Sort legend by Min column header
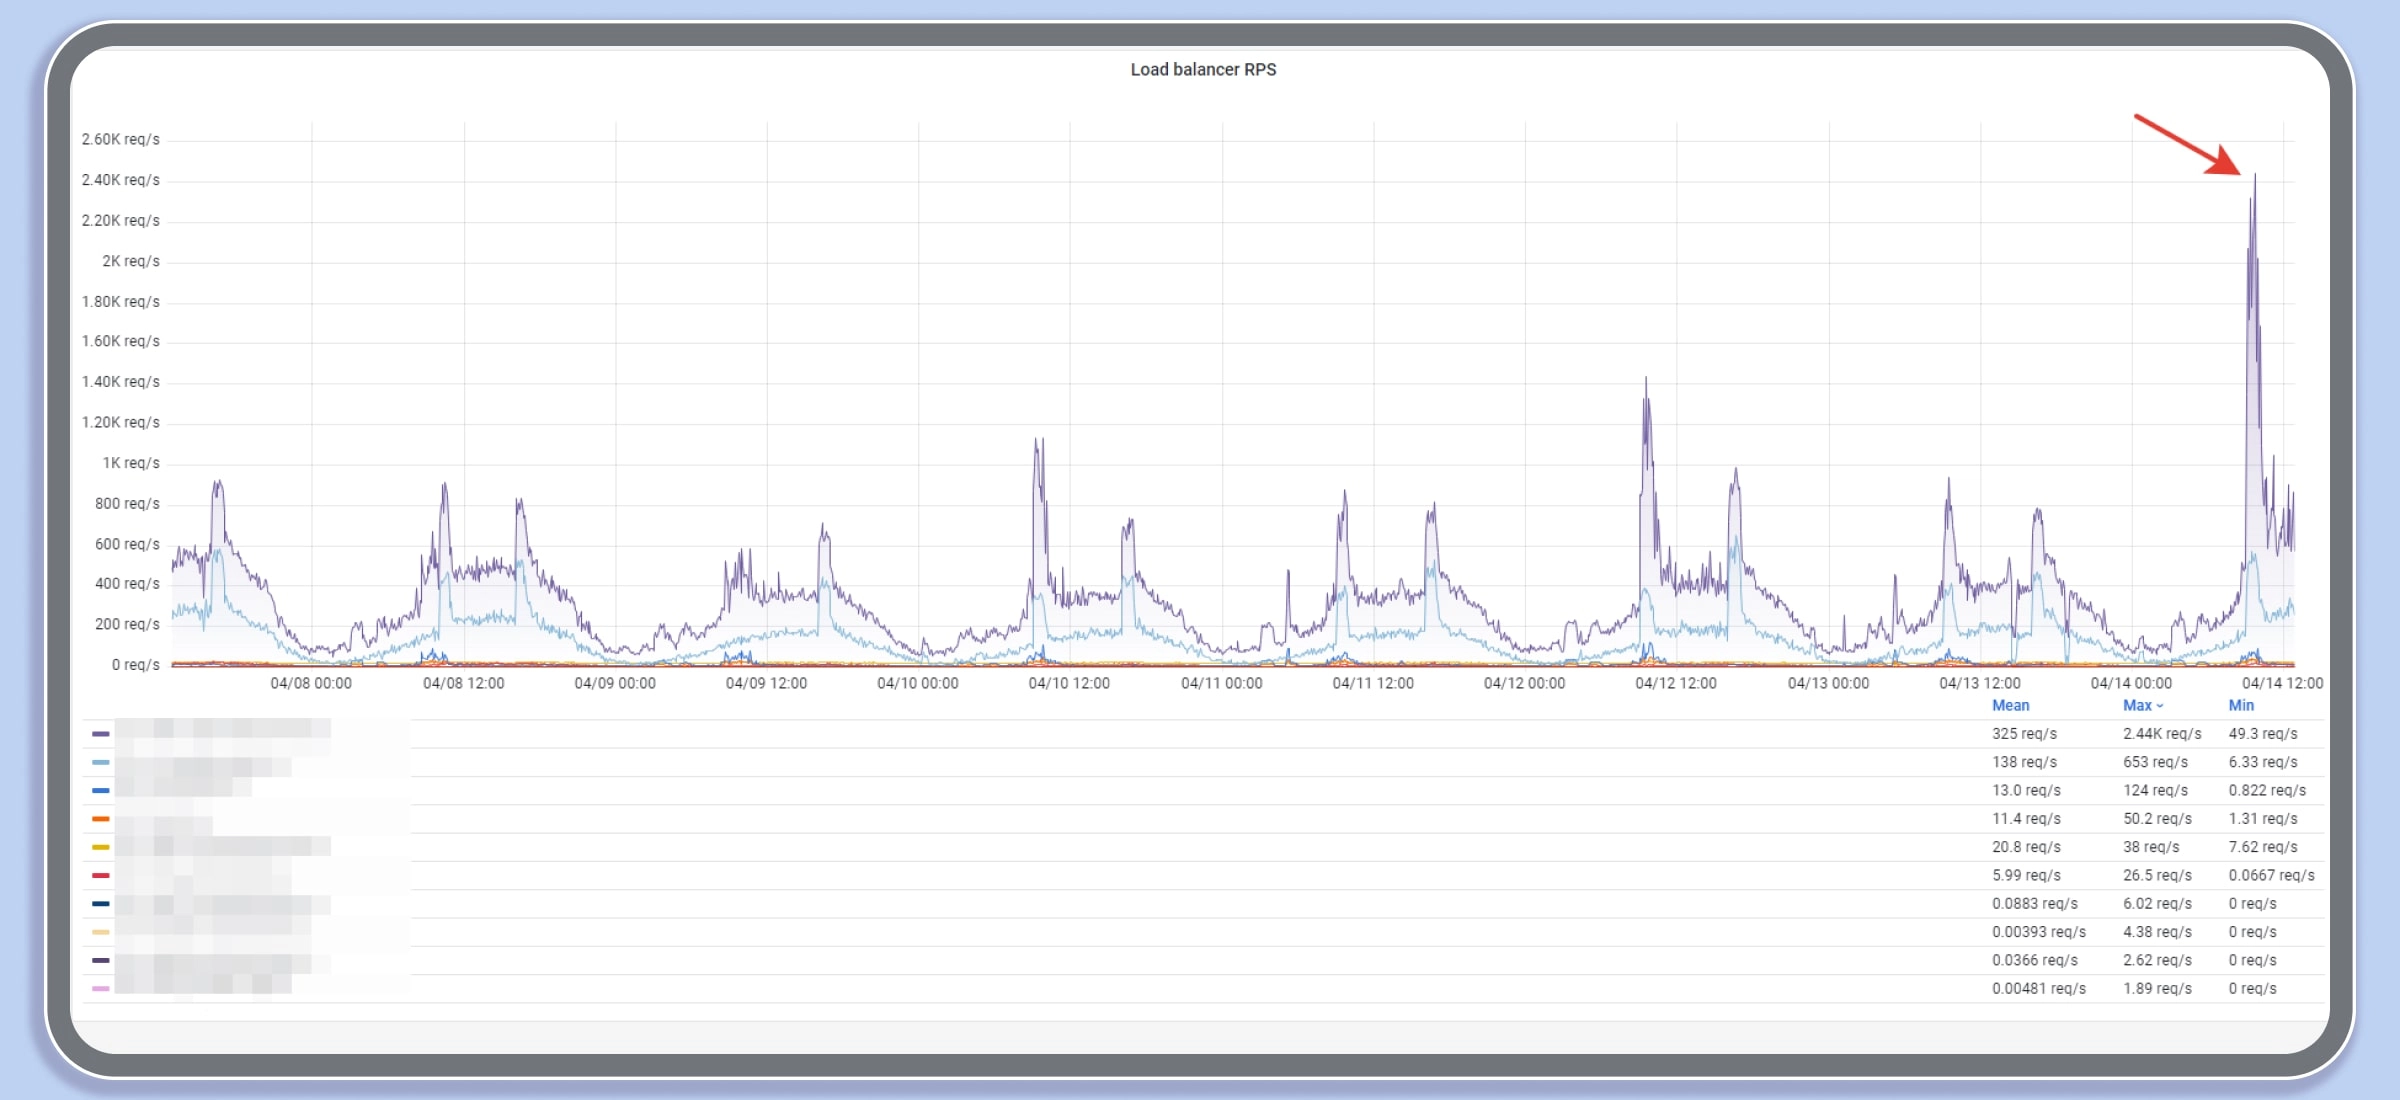The height and width of the screenshot is (1100, 2400). [x=2241, y=705]
